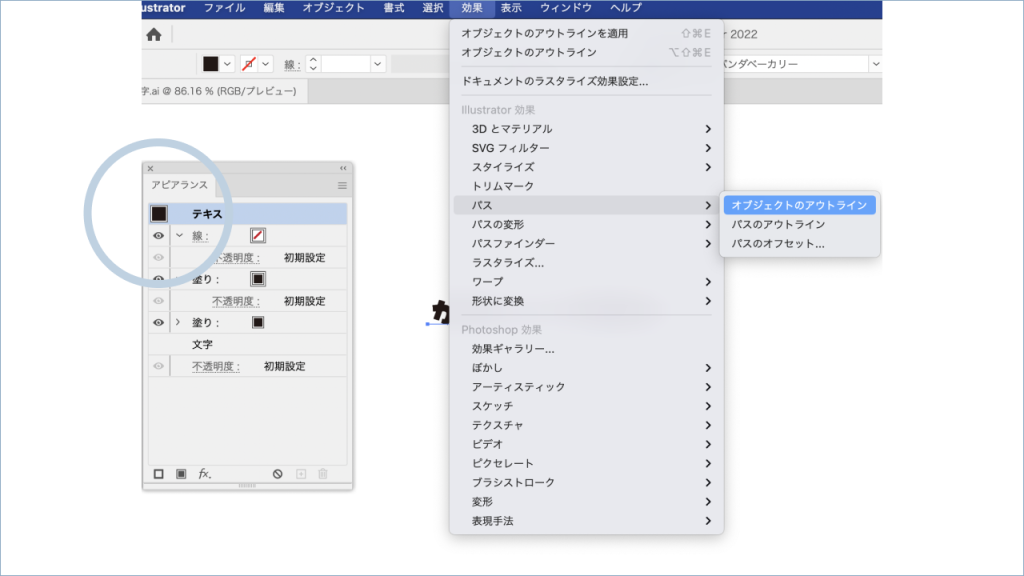The image size is (1024, 576).
Task: Open the オブジェクト menu
Action: click(334, 8)
